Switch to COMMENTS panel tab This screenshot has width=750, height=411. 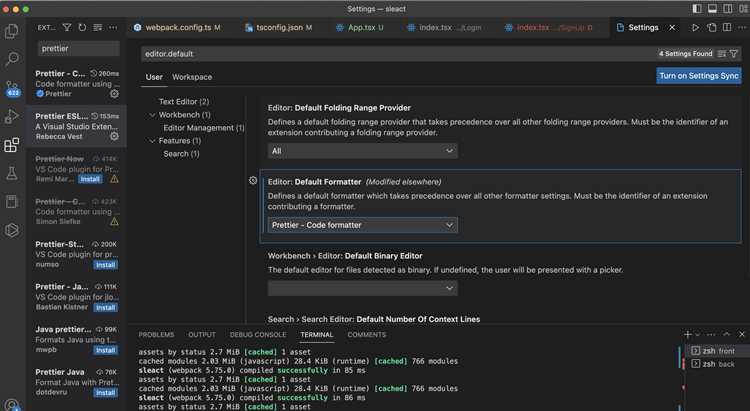[x=367, y=334]
